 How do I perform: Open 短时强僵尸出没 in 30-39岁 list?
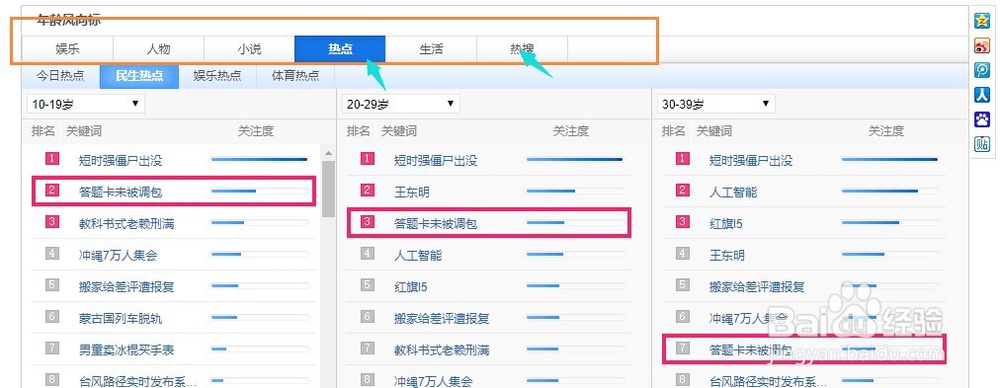(x=751, y=161)
